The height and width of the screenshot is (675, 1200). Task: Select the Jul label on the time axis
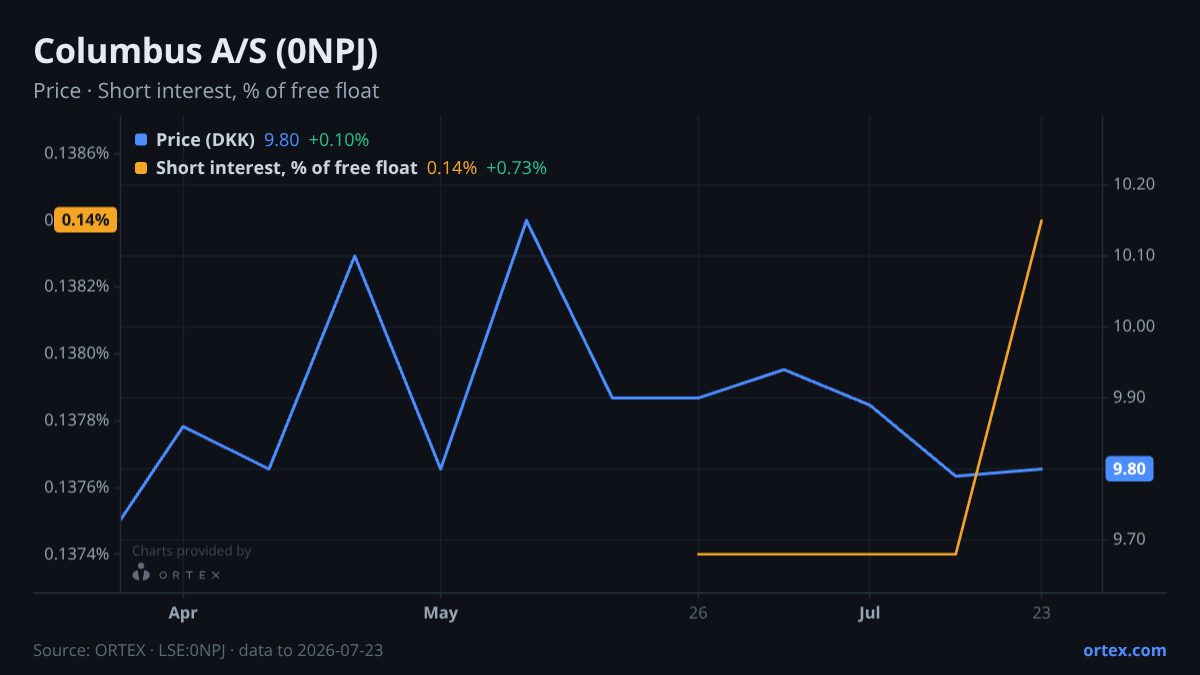point(870,613)
